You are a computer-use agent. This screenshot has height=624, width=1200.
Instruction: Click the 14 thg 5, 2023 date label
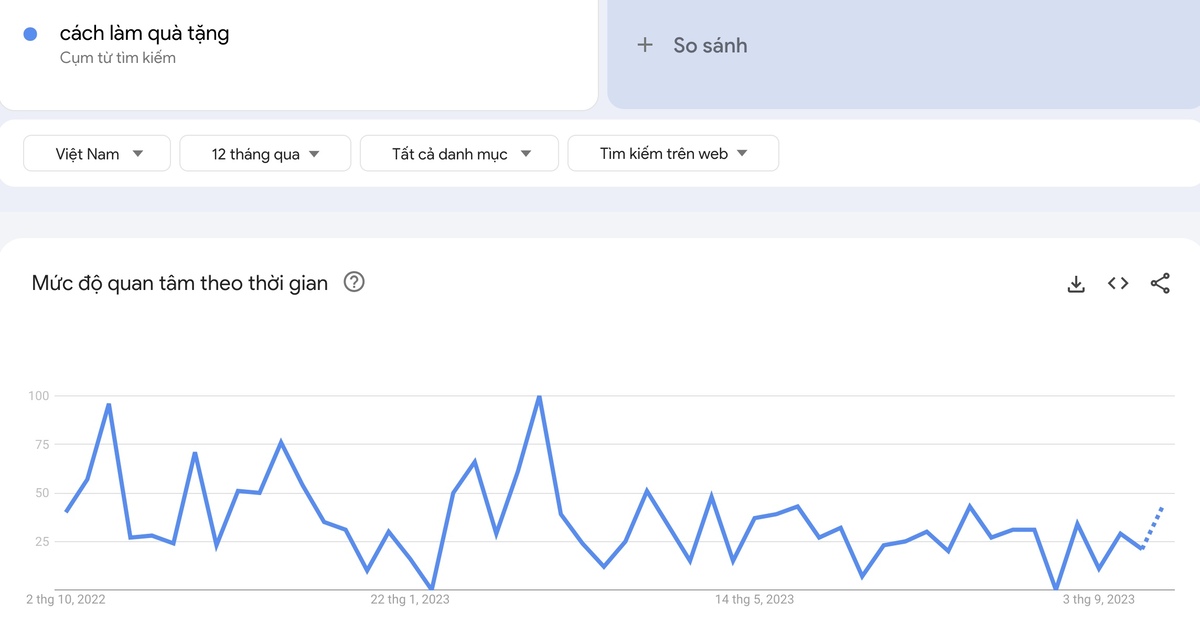pos(754,600)
